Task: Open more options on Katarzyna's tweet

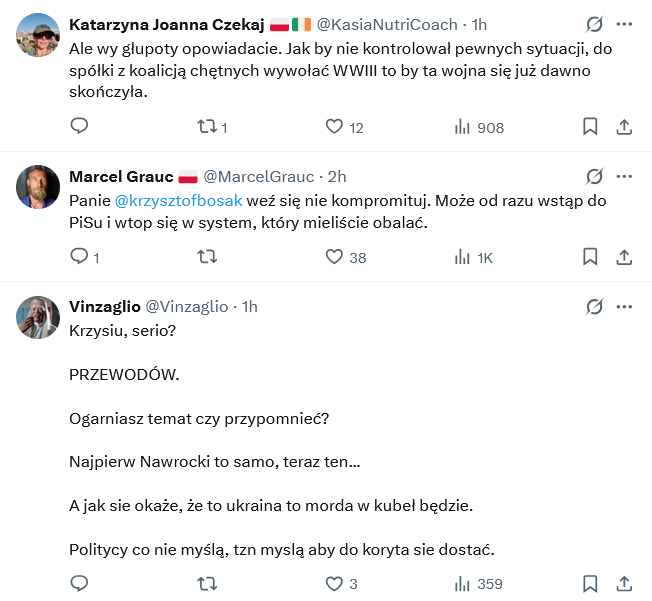Action: tap(624, 24)
